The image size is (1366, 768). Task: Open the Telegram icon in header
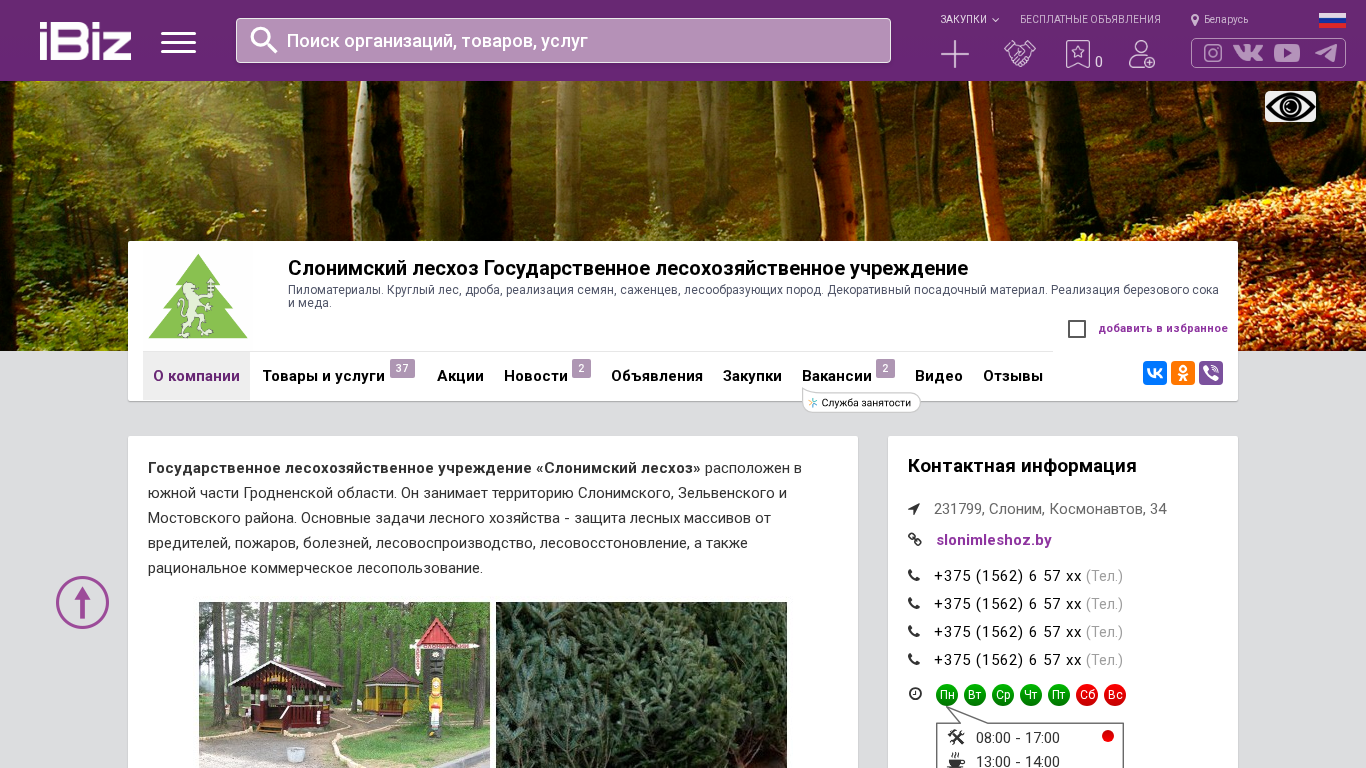click(x=1326, y=53)
